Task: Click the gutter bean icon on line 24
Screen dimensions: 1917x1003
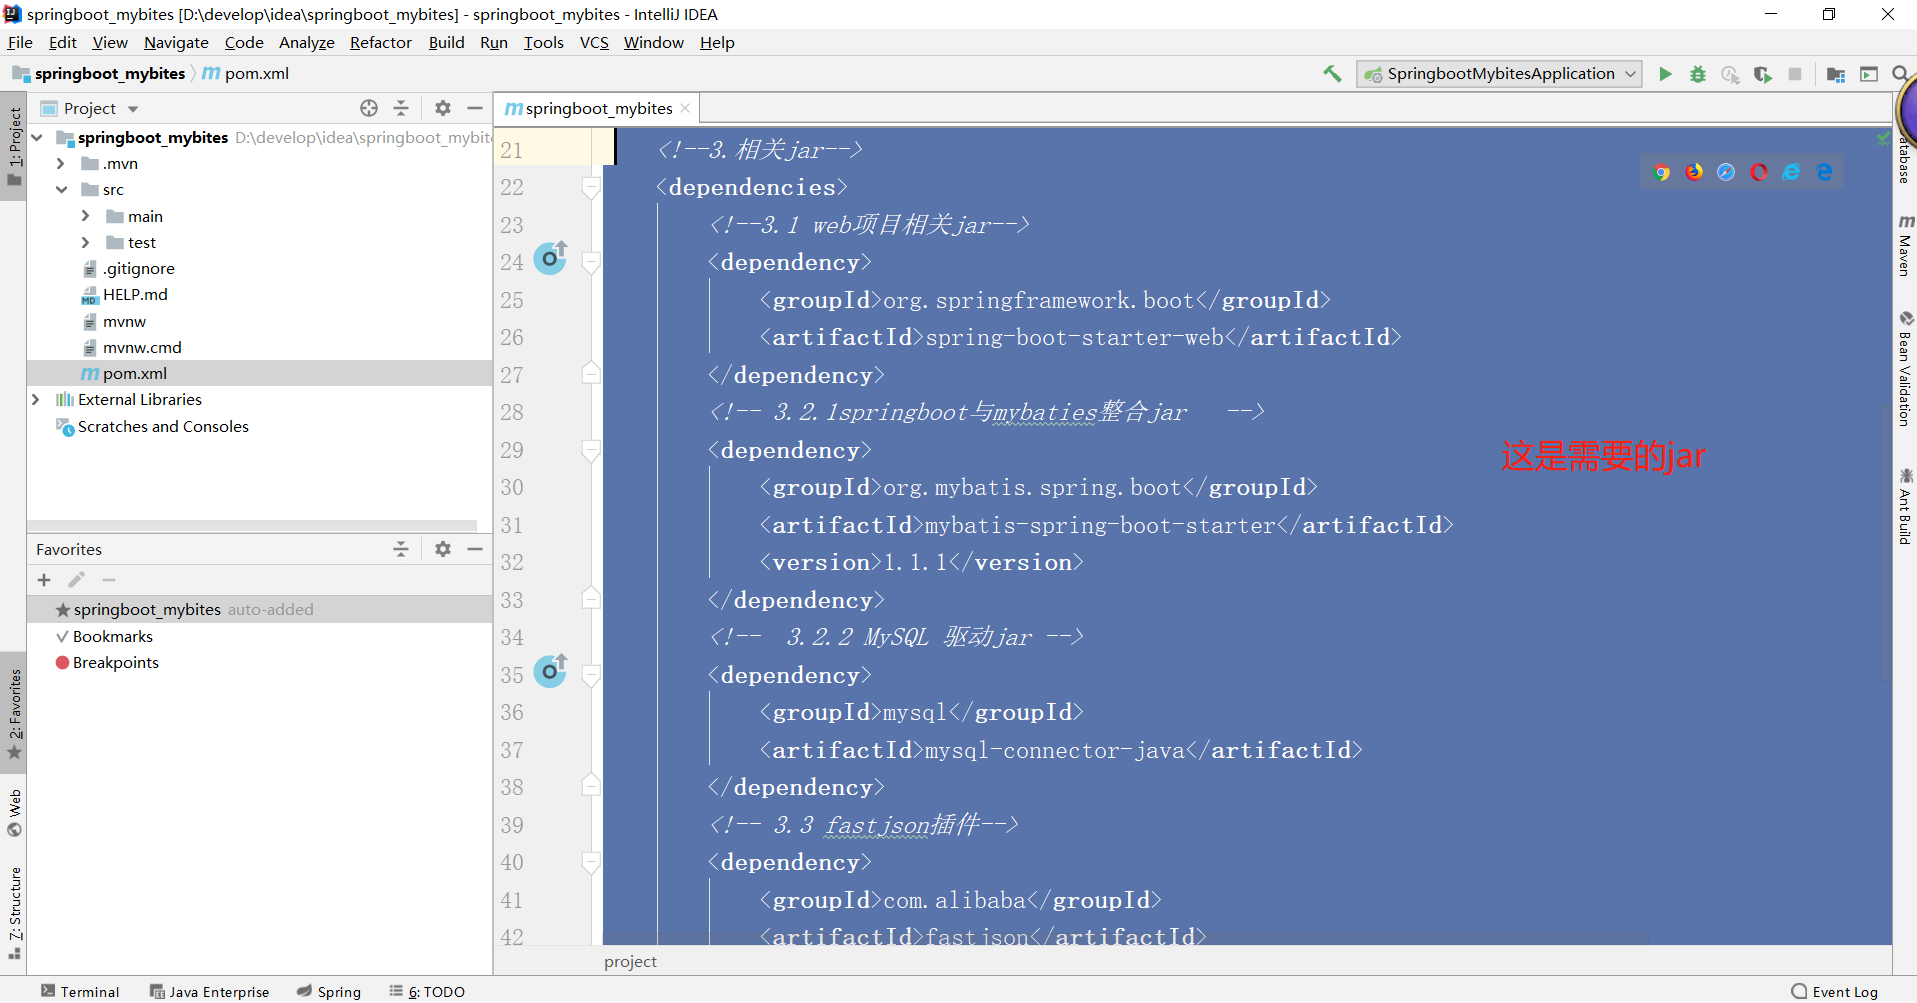Action: point(550,258)
